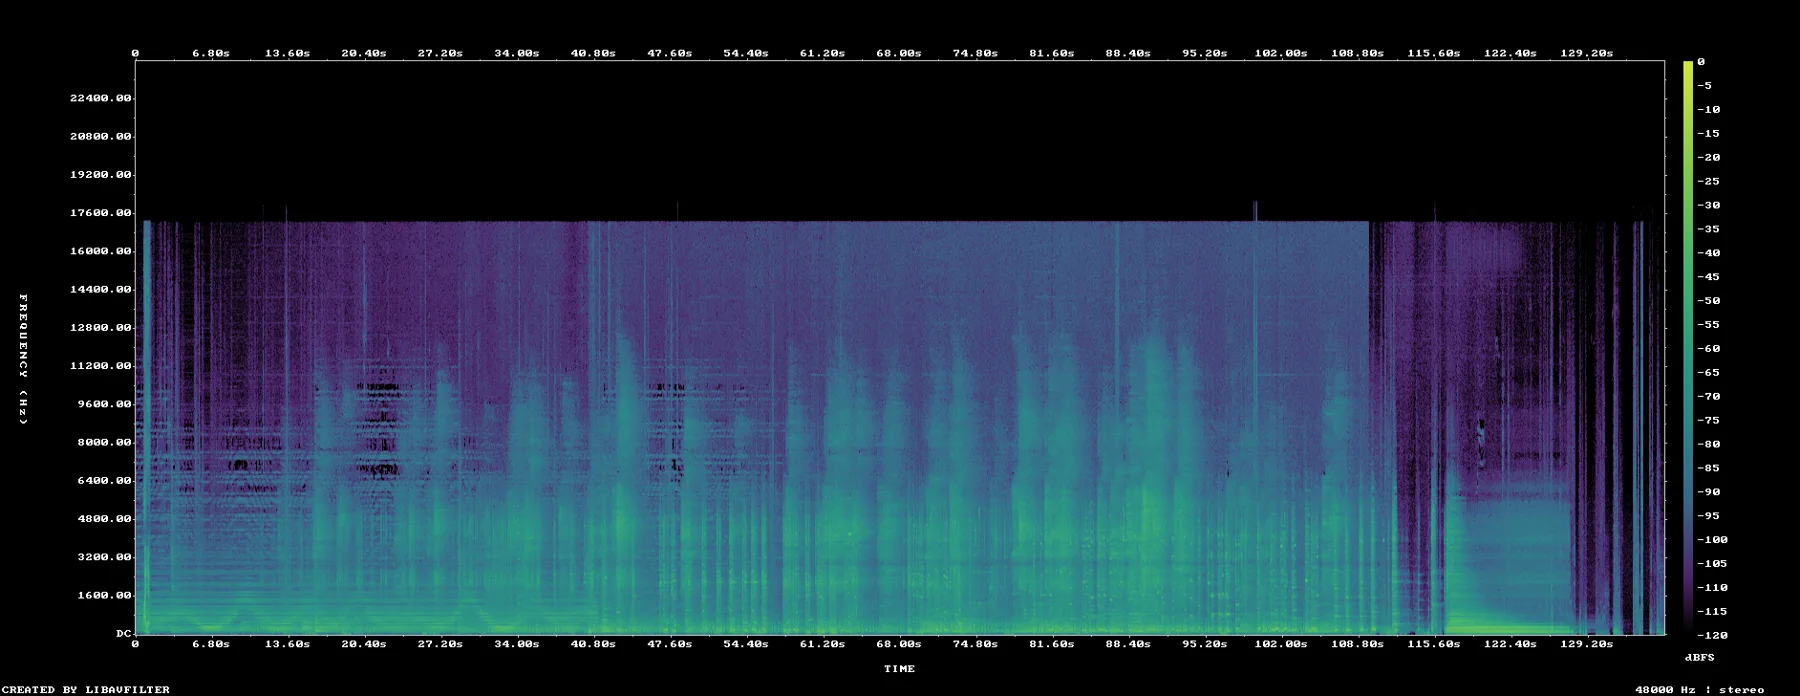Click 61.20s on the top time axis
The height and width of the screenshot is (696, 1800).
pos(823,53)
